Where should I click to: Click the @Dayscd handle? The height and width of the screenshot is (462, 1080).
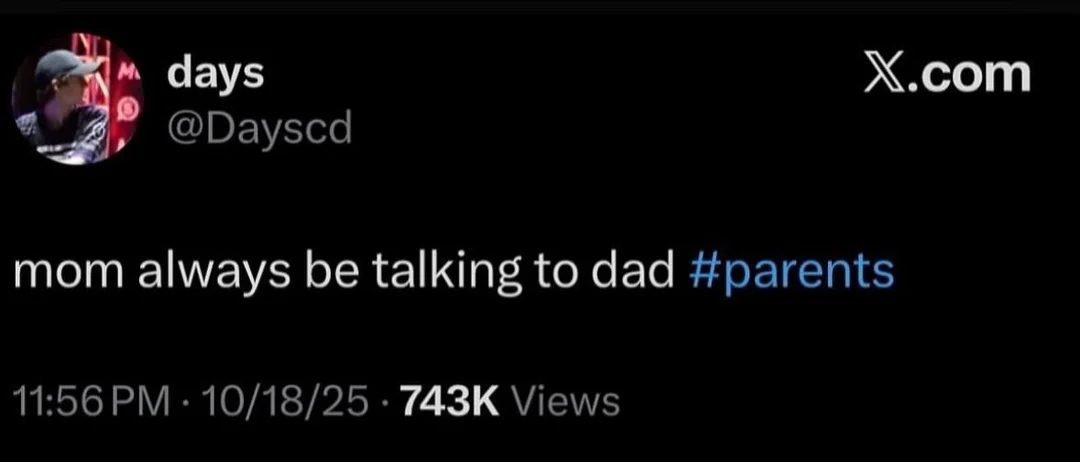click(x=260, y=127)
